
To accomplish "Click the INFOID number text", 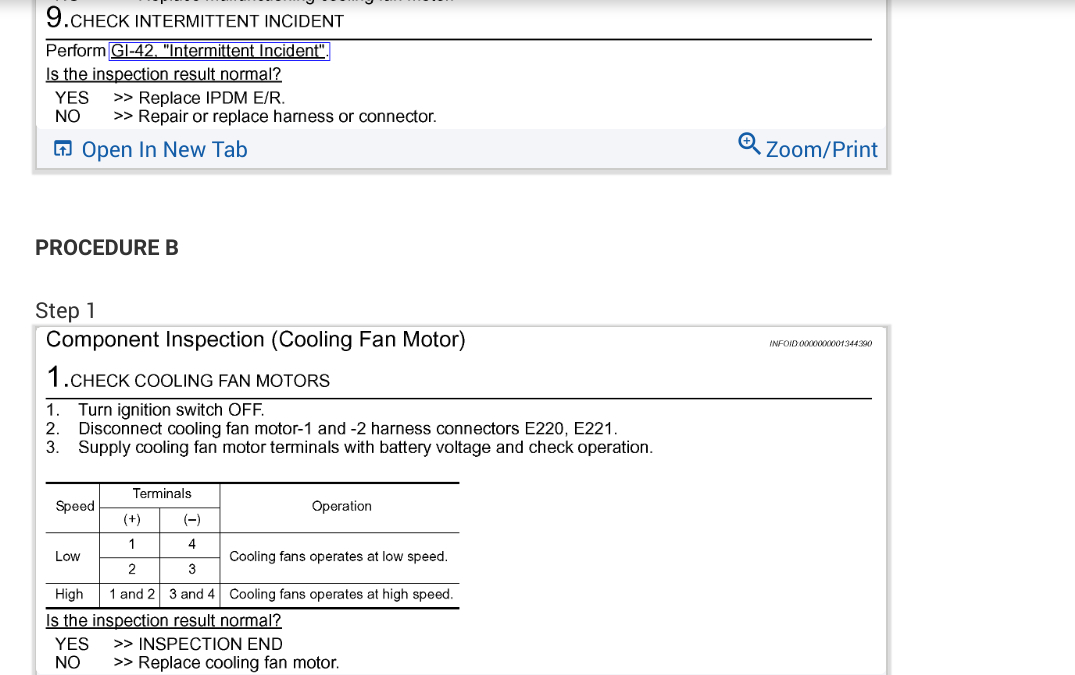I will click(x=820, y=343).
